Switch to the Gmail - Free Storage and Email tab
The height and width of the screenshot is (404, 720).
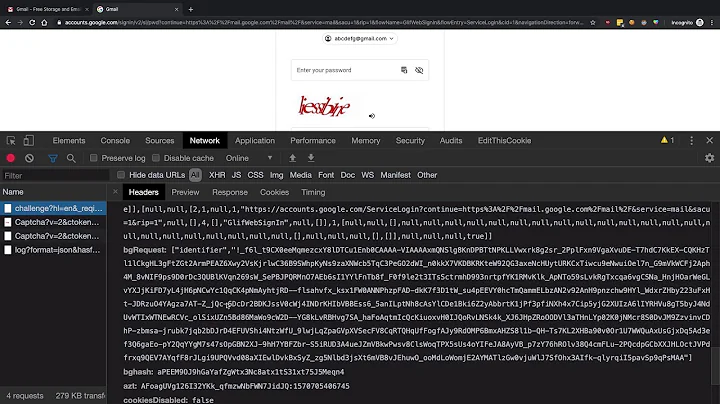48,9
